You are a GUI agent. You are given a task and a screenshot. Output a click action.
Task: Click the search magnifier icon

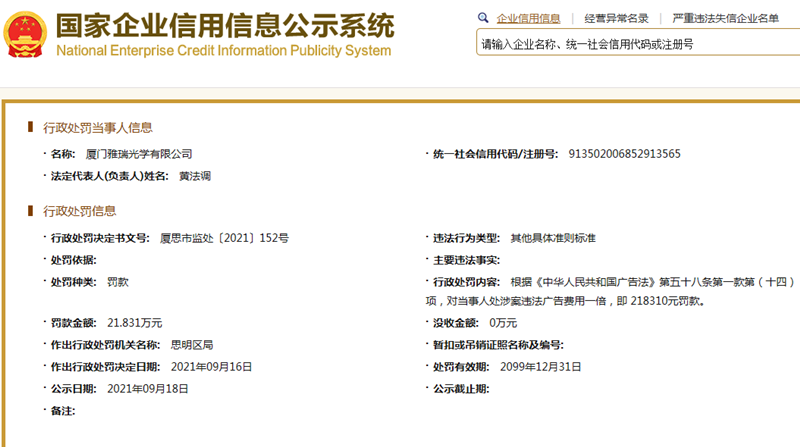(483, 18)
